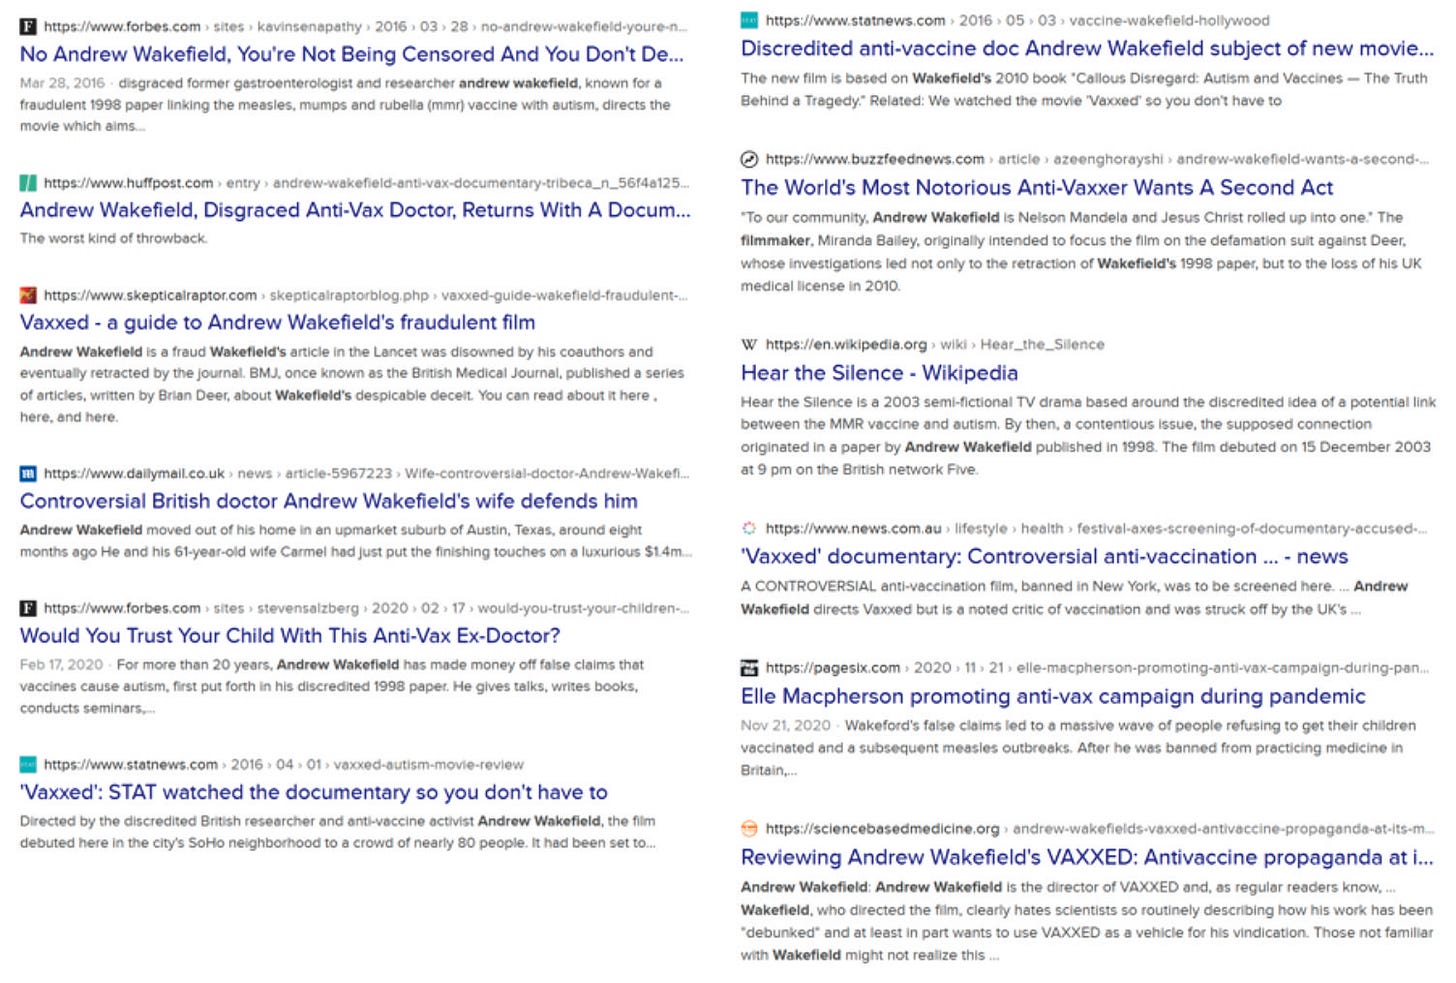Click the 'Mar 28, 2016' date snippet

[62, 83]
